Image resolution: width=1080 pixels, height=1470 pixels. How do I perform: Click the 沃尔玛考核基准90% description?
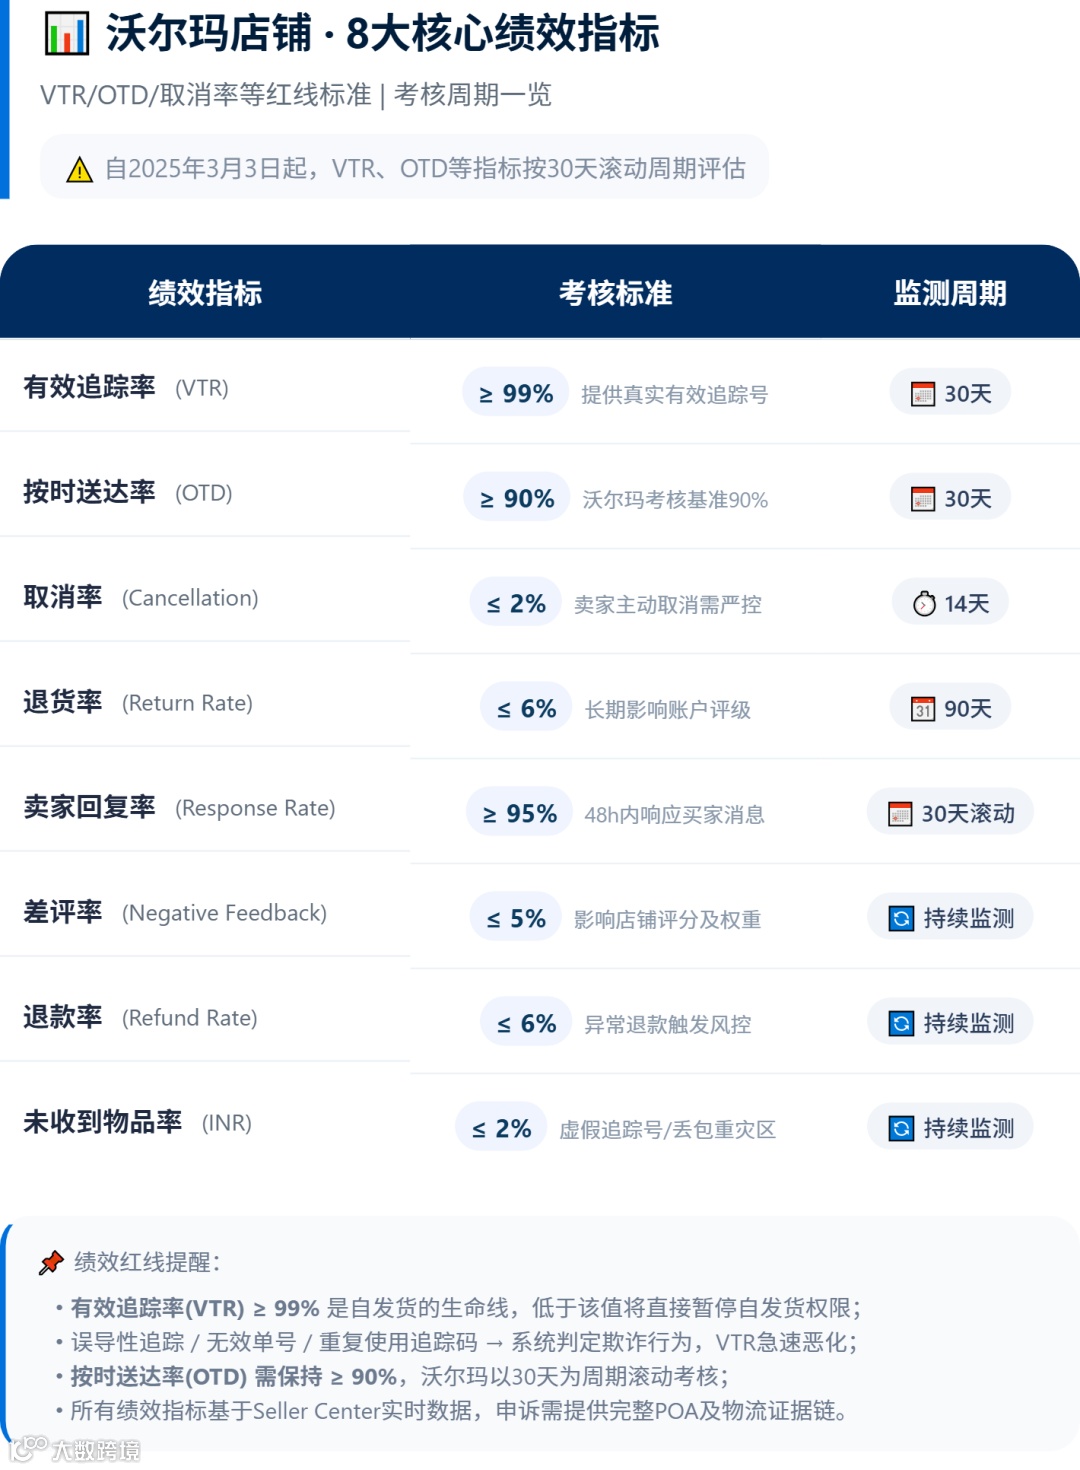click(x=675, y=500)
